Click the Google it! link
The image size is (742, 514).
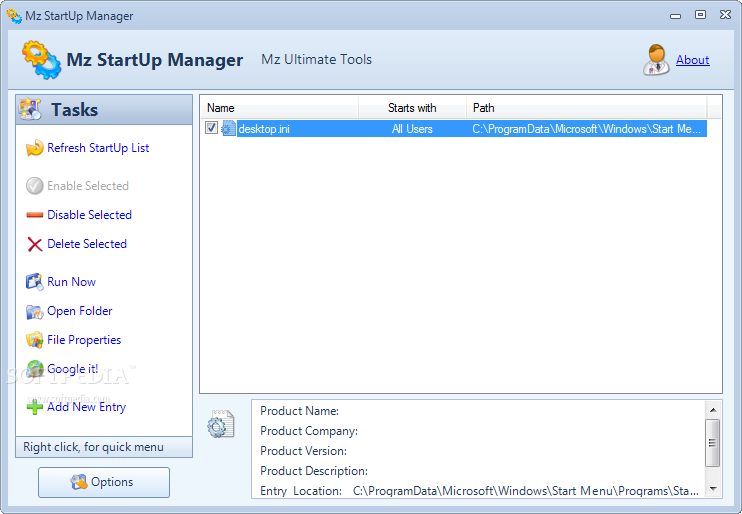[x=72, y=369]
